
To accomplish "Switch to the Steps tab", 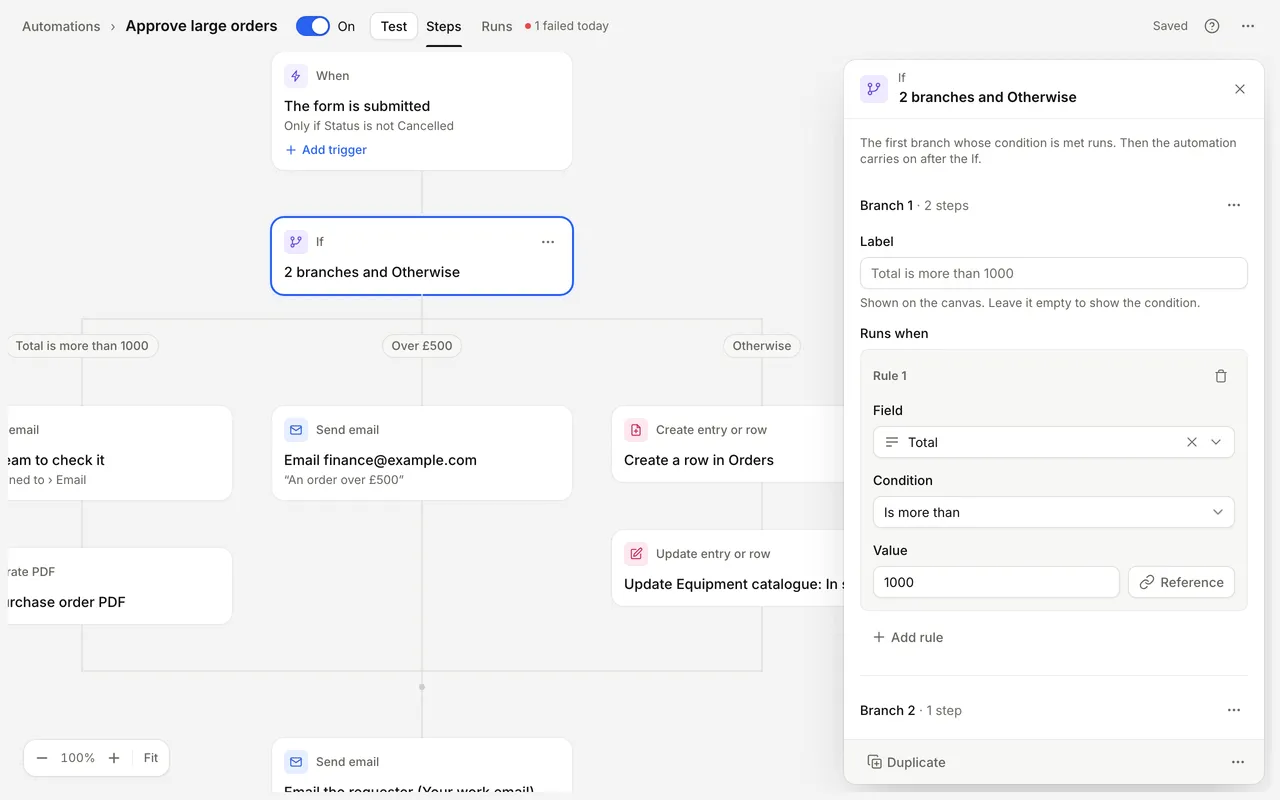I will point(444,26).
